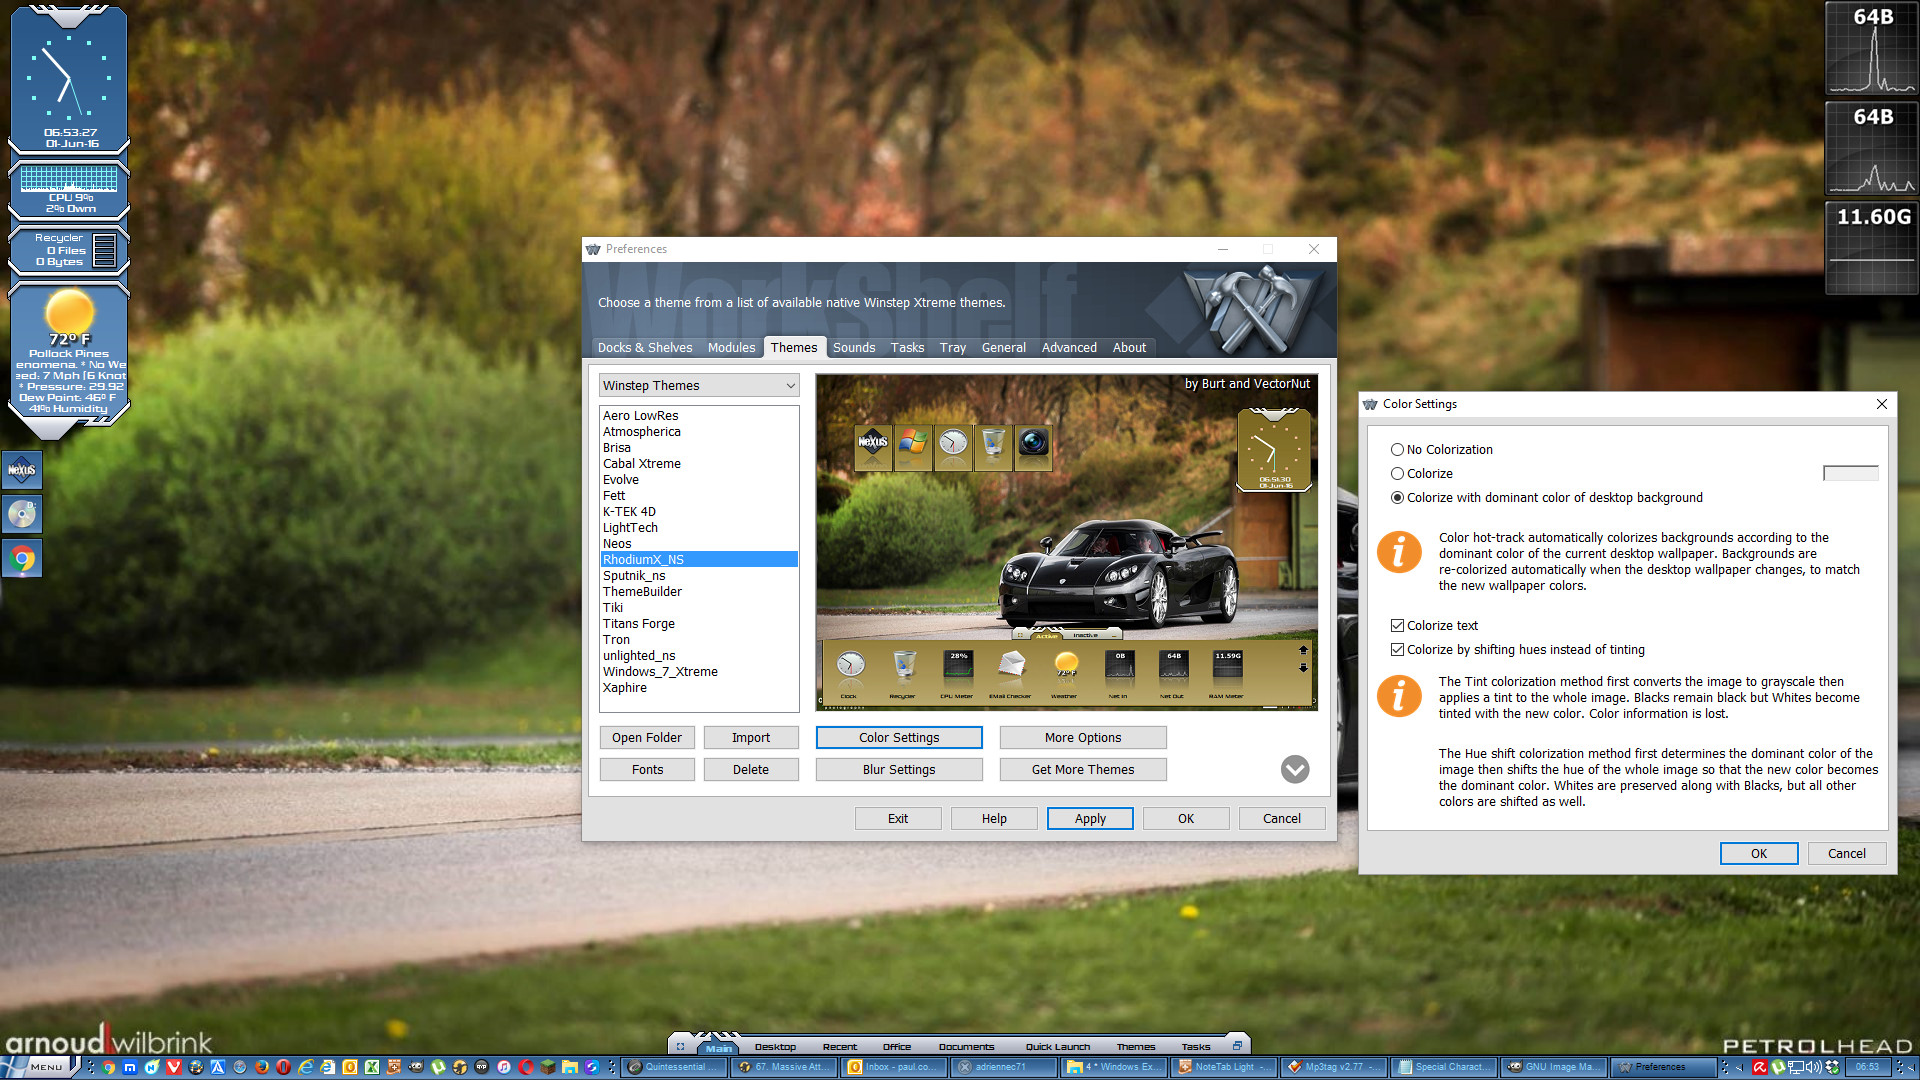Uncheck the Colorize text checkbox

pyautogui.click(x=1397, y=626)
